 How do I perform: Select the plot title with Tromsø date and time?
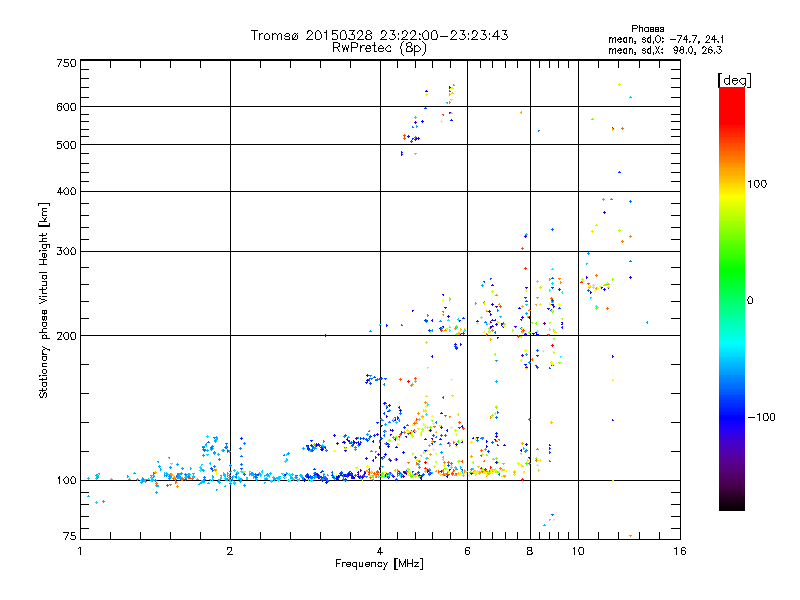(x=379, y=35)
